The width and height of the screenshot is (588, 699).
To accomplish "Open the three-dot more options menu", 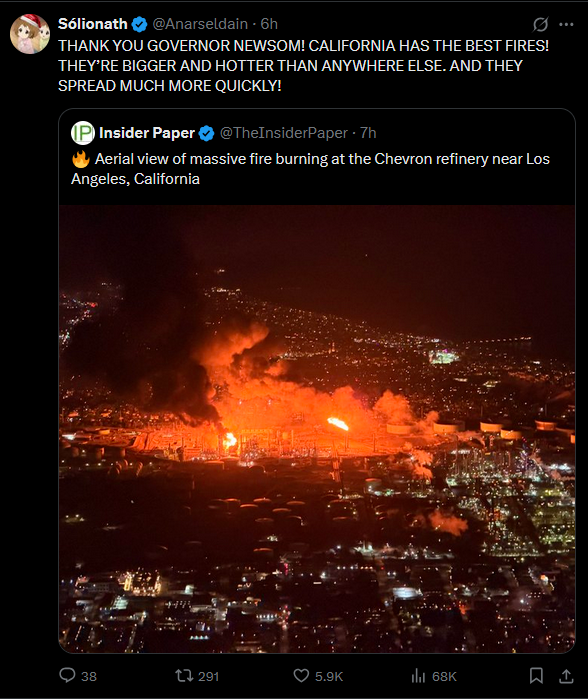I will click(566, 25).
